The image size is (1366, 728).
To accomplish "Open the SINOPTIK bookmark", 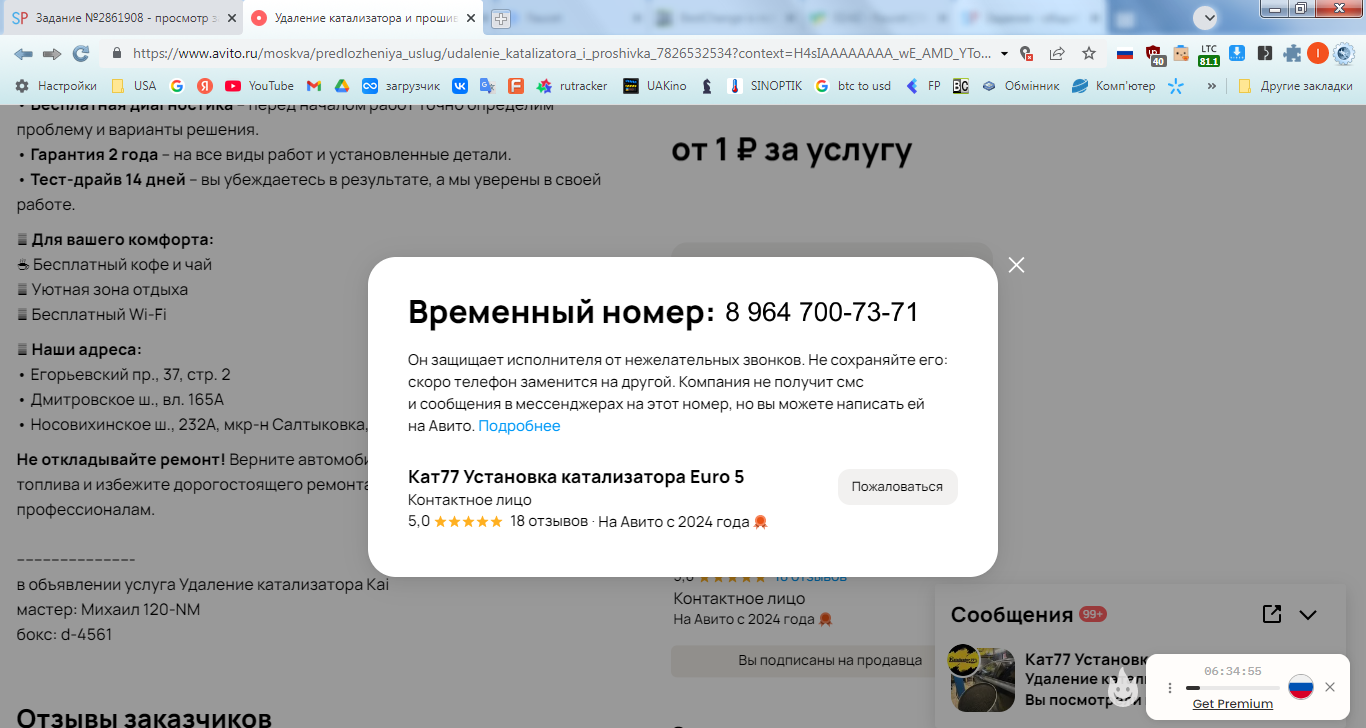I will coord(765,86).
